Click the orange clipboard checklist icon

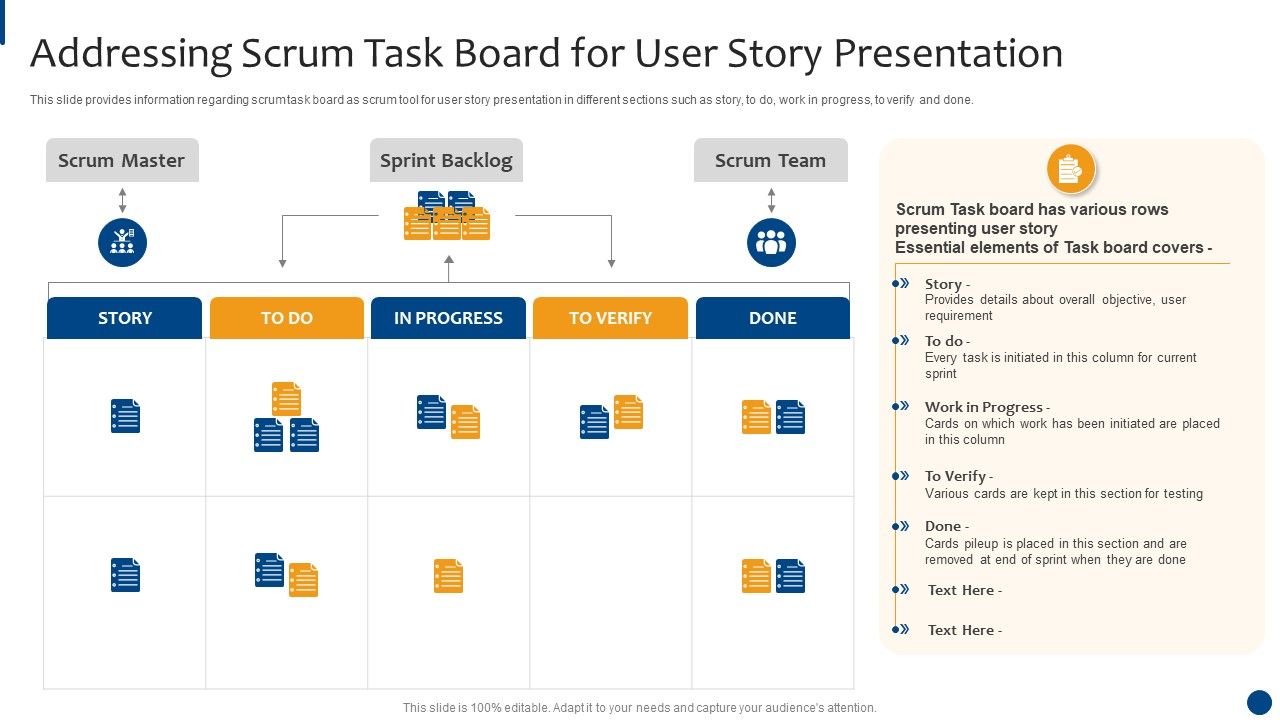[x=1071, y=169]
